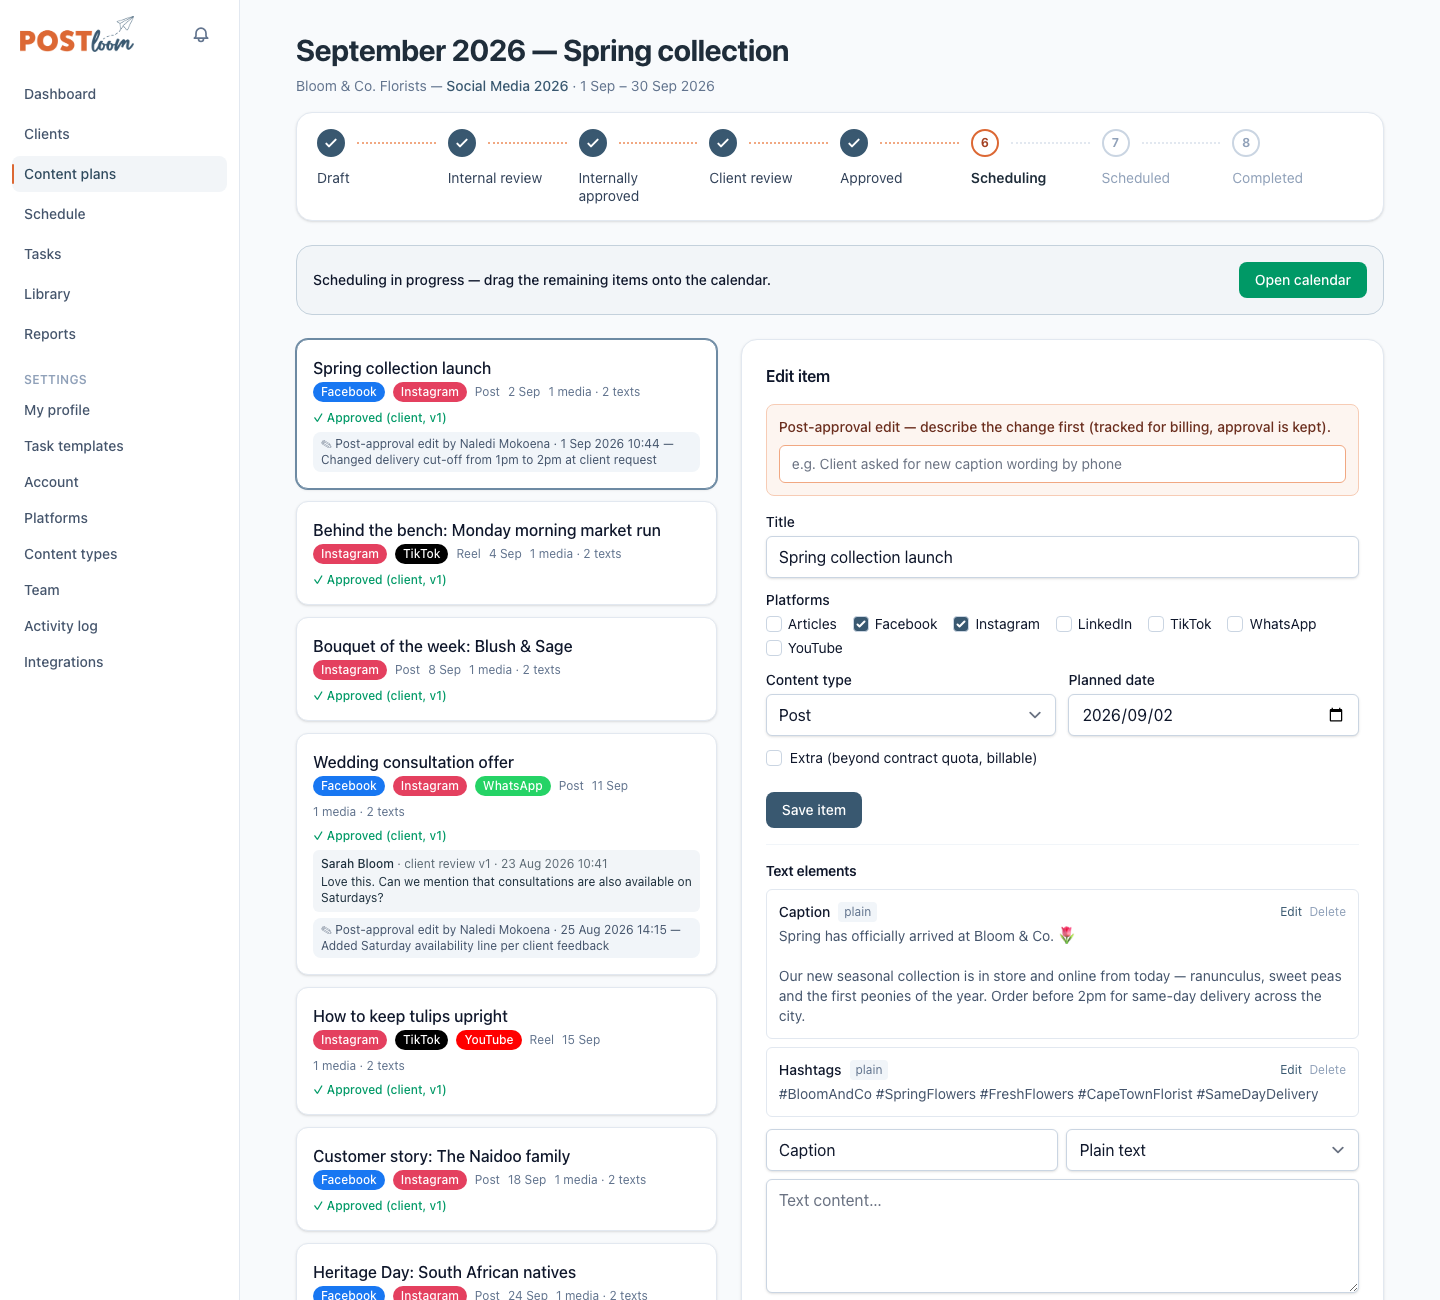Click the Internal review step checkmark circle
1440x1300 pixels.
[x=462, y=143]
